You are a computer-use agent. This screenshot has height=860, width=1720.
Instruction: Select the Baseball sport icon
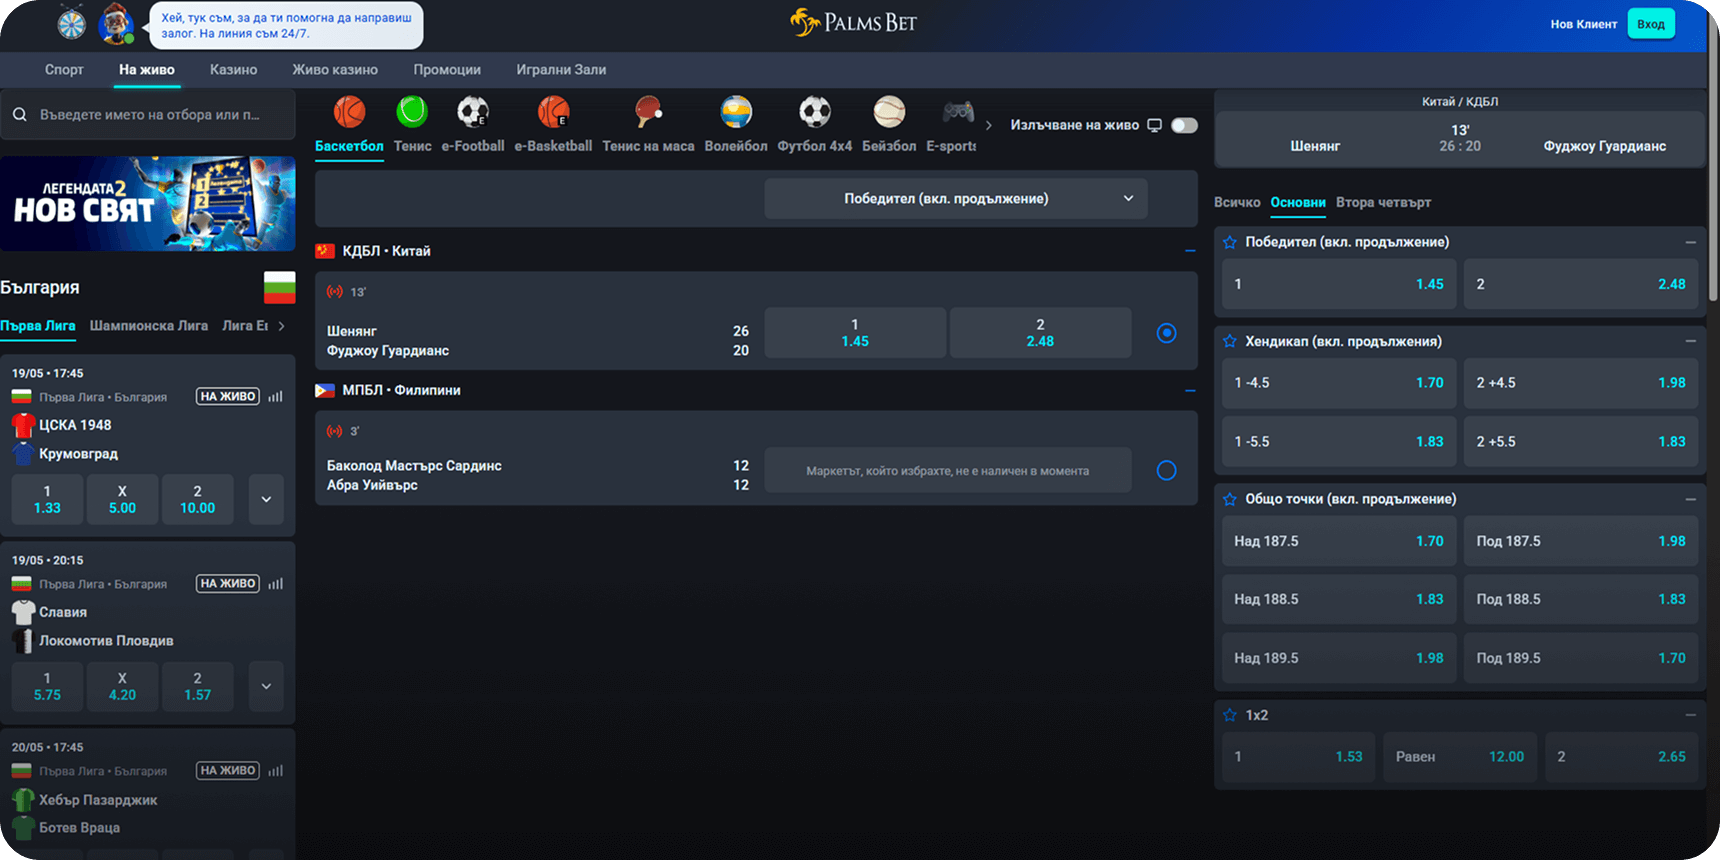pyautogui.click(x=889, y=112)
